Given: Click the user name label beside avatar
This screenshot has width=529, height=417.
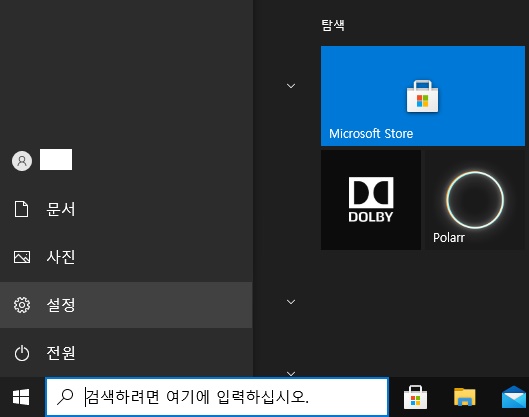Looking at the screenshot, I should (x=56, y=160).
